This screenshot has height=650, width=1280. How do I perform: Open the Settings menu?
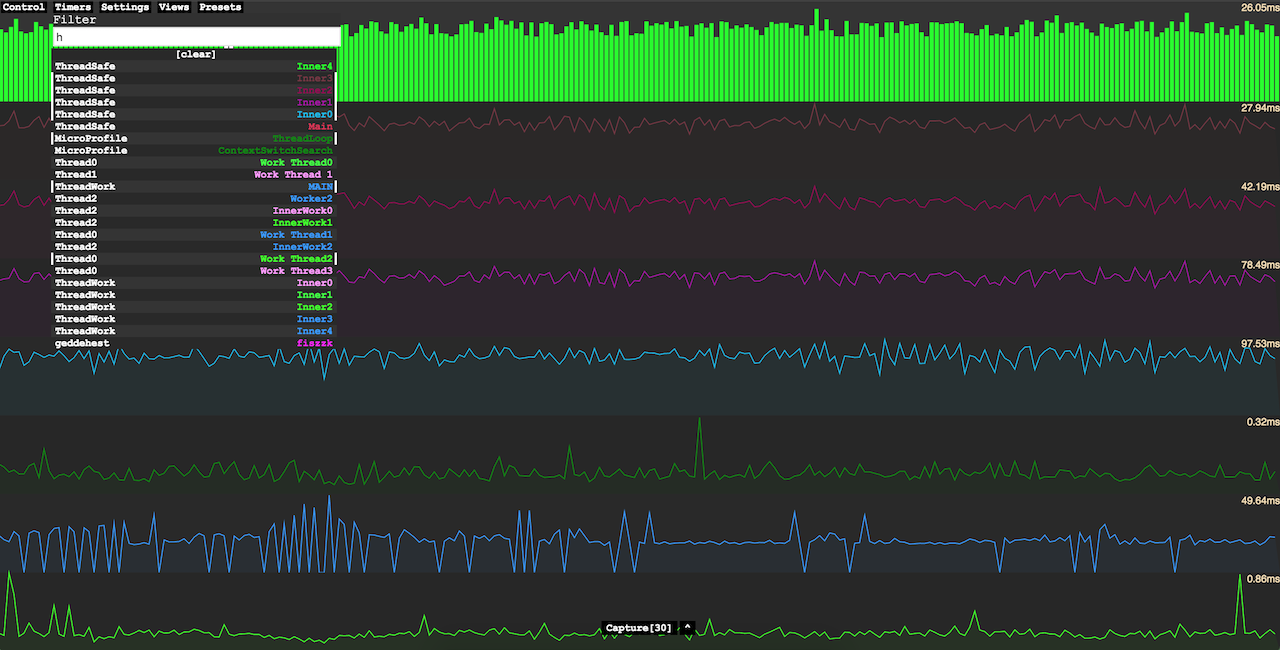coord(125,7)
